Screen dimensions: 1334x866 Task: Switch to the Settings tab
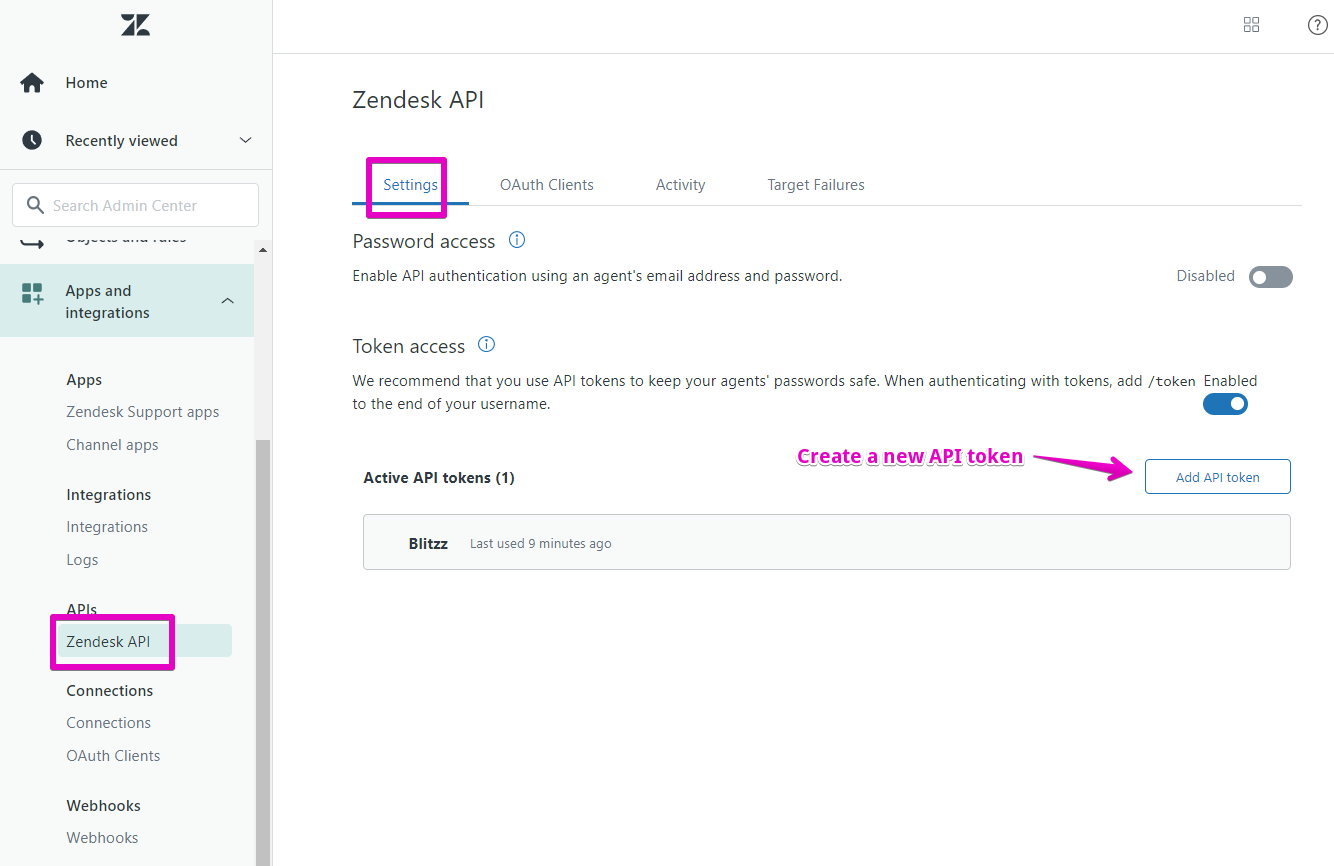pyautogui.click(x=410, y=185)
